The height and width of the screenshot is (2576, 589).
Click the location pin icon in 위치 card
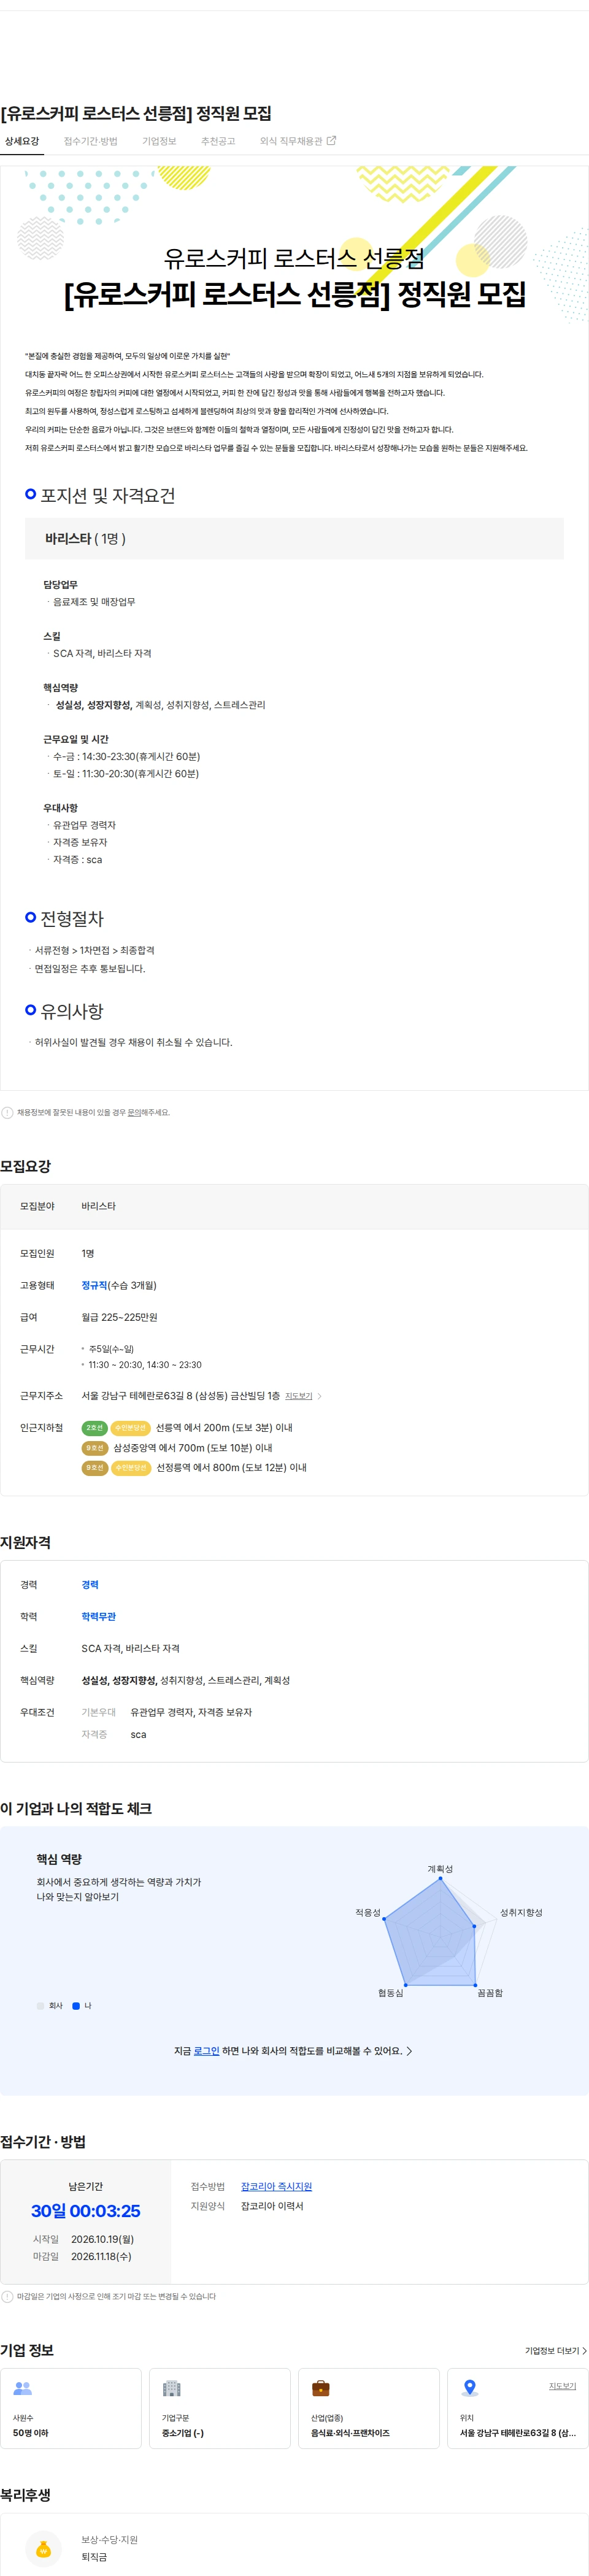pyautogui.click(x=470, y=2388)
